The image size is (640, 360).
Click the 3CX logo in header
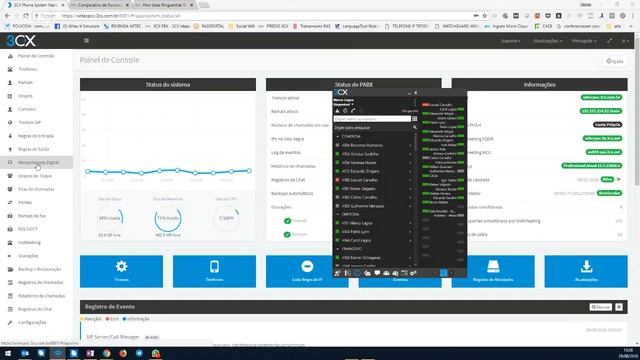[x=21, y=41]
